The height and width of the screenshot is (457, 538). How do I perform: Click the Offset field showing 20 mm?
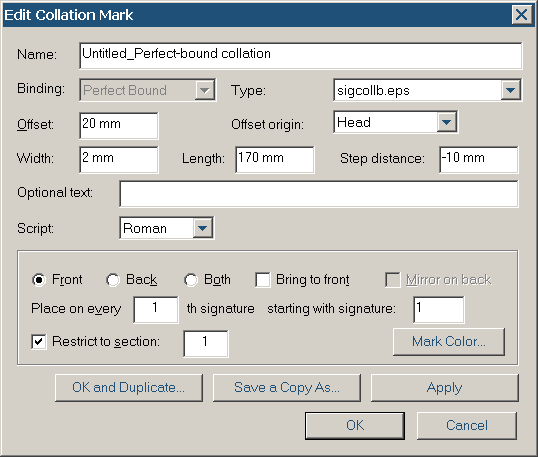119,126
